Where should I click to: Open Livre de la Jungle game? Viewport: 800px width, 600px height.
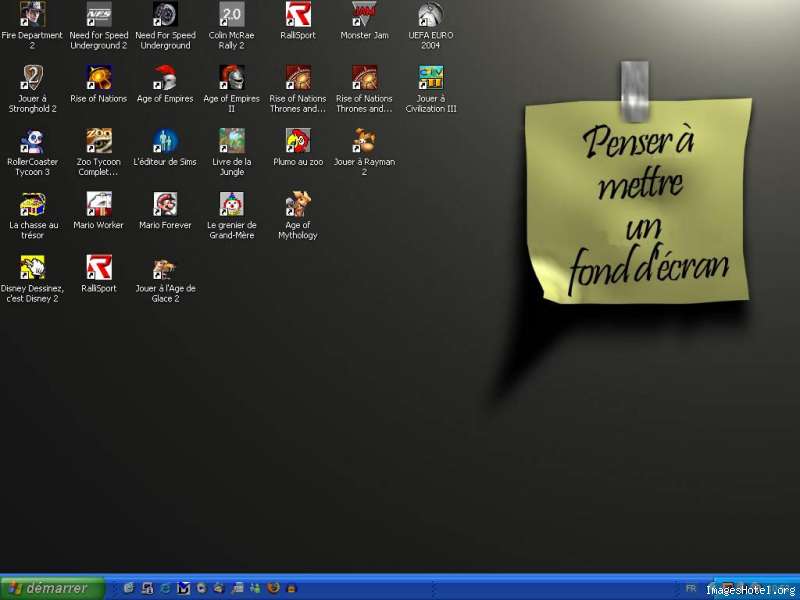[231, 141]
